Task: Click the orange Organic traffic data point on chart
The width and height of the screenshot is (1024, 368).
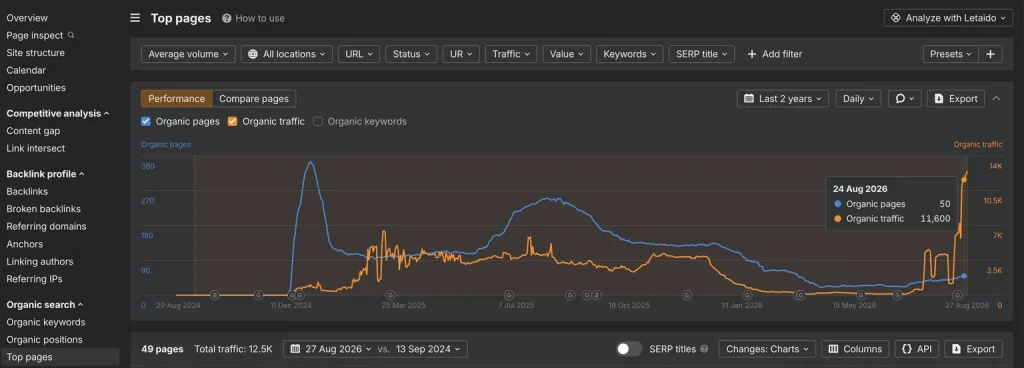Action: pyautogui.click(x=964, y=179)
